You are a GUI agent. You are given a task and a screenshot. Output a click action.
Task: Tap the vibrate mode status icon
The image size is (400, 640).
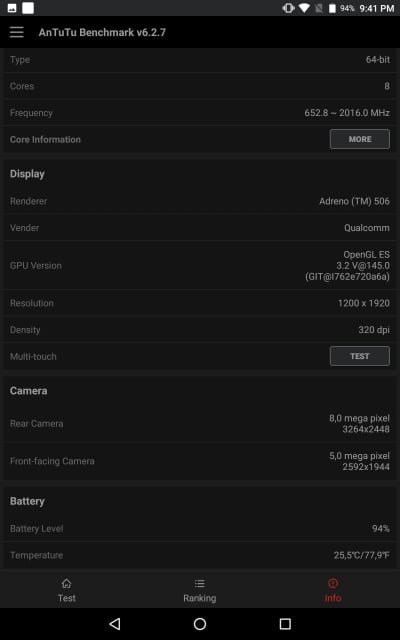[x=288, y=8]
